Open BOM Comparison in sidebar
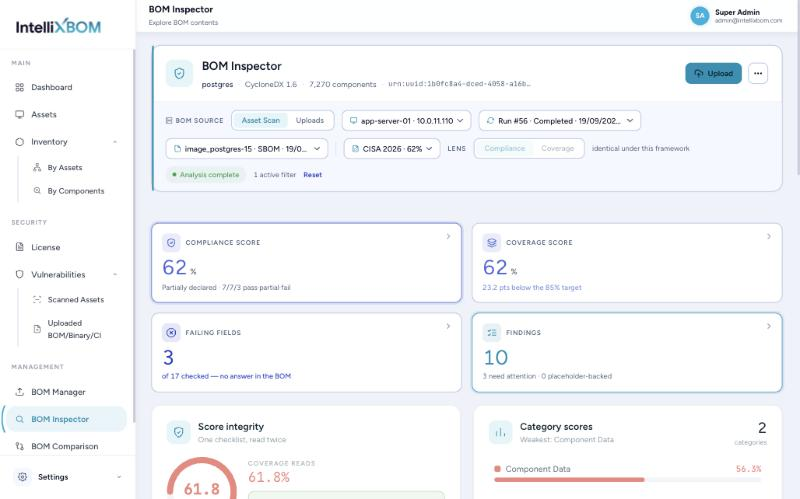800x499 pixels. pos(65,446)
